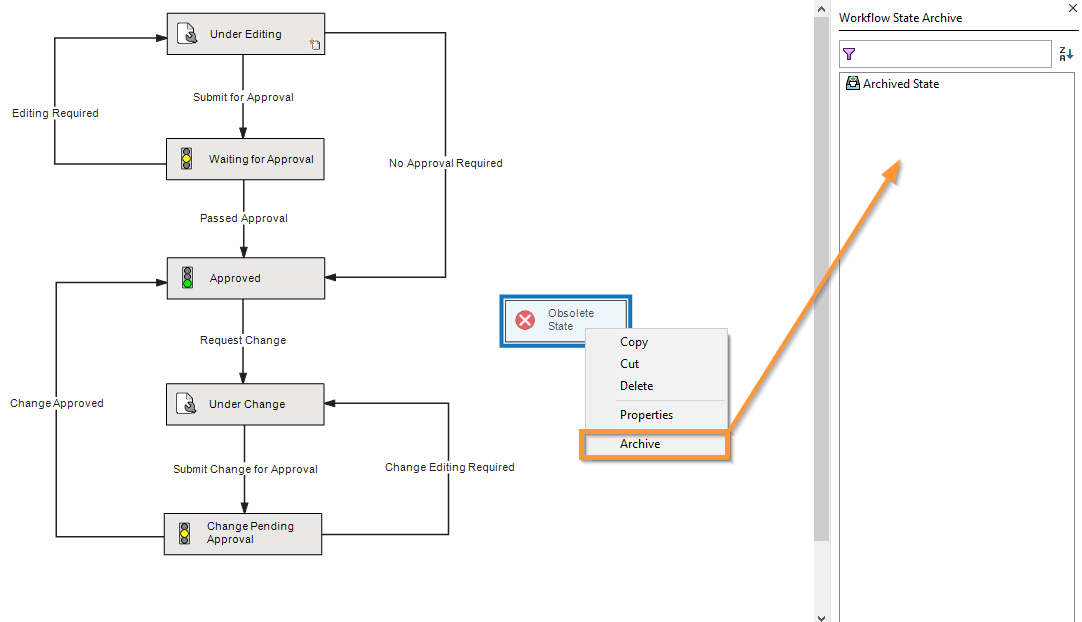Open Properties from the context menu
The height and width of the screenshot is (622, 1082).
[646, 414]
